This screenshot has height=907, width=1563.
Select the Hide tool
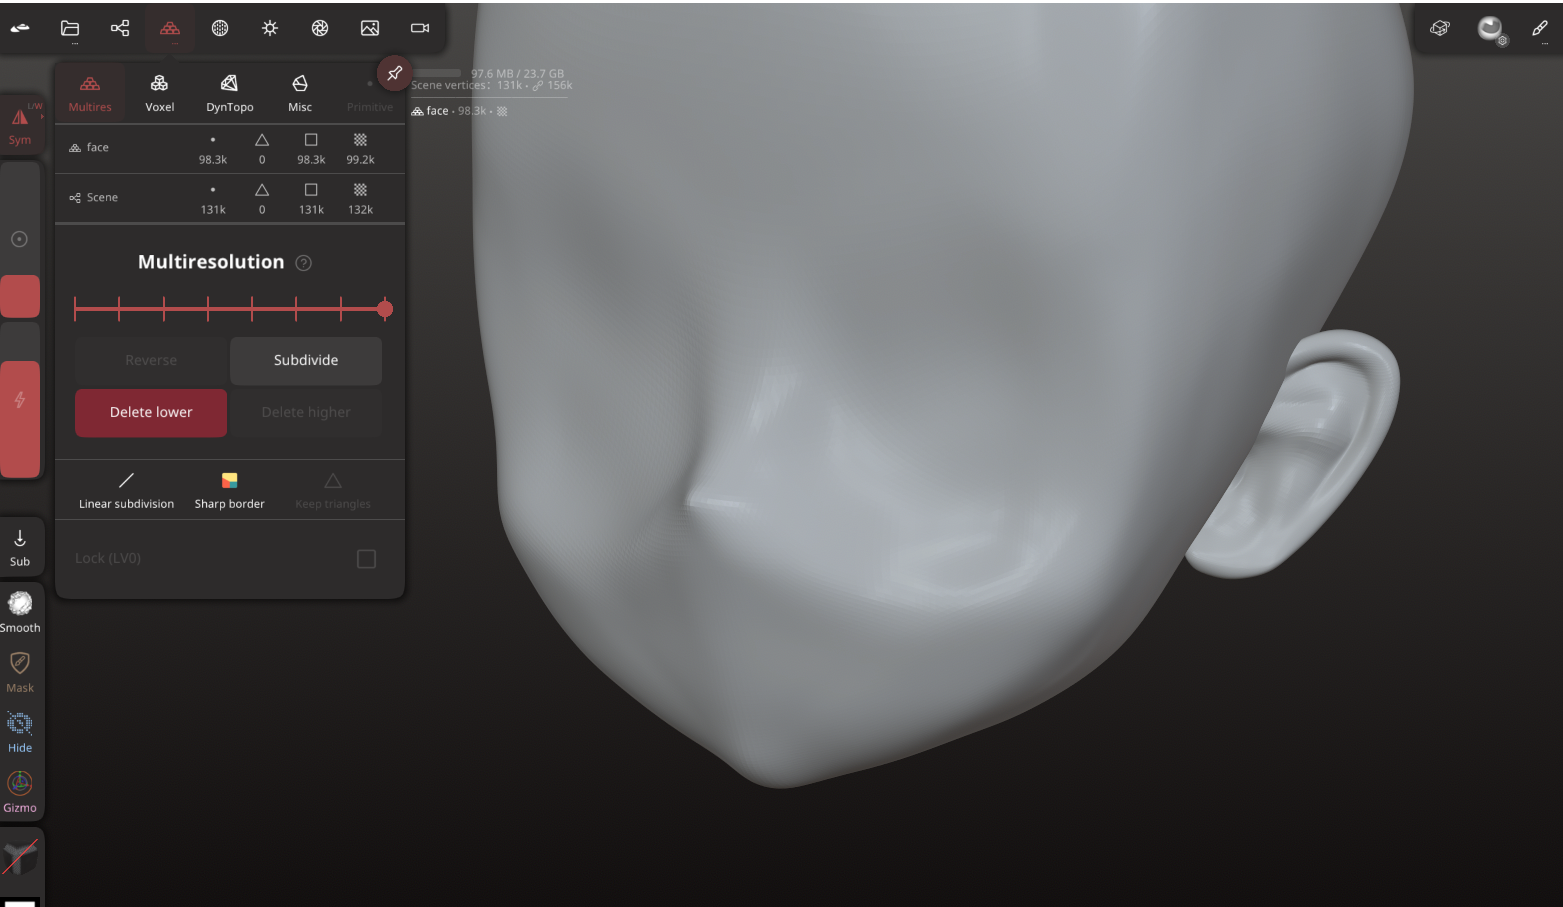tap(20, 731)
